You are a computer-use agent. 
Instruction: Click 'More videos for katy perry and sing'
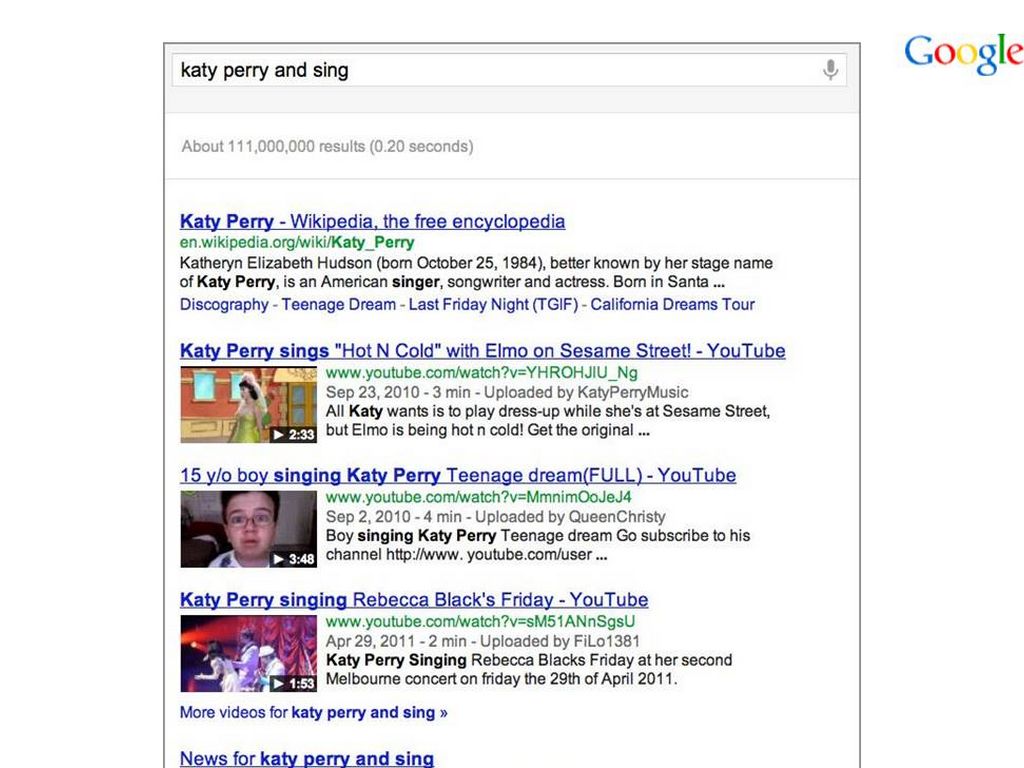pyautogui.click(x=313, y=712)
